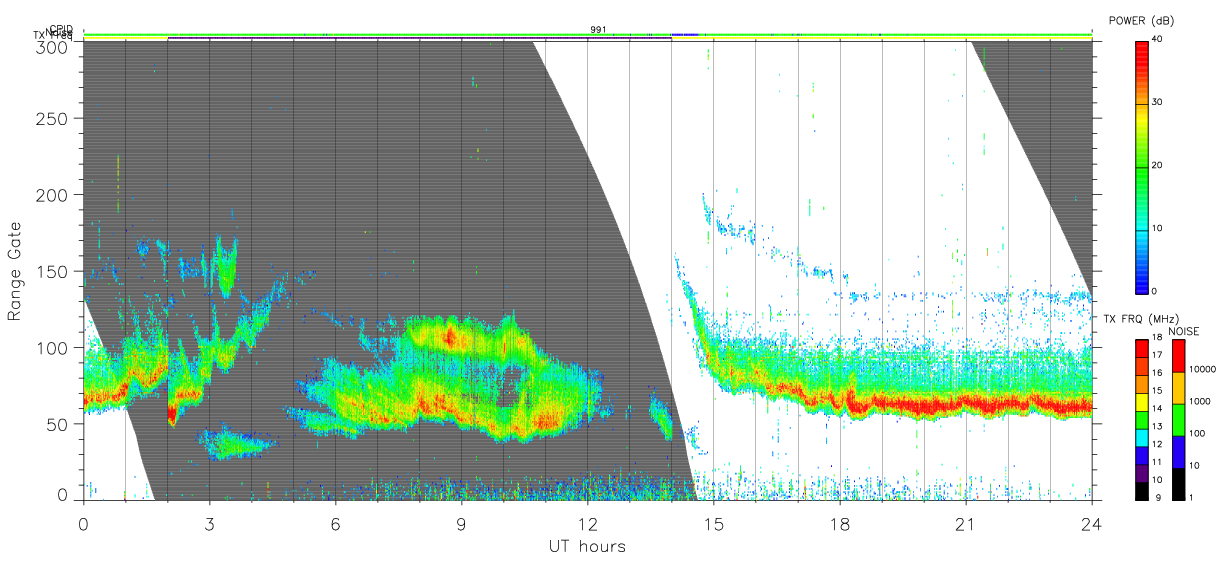Click the 0 label on POWER color bar
The image size is (1228, 567).
(1156, 290)
